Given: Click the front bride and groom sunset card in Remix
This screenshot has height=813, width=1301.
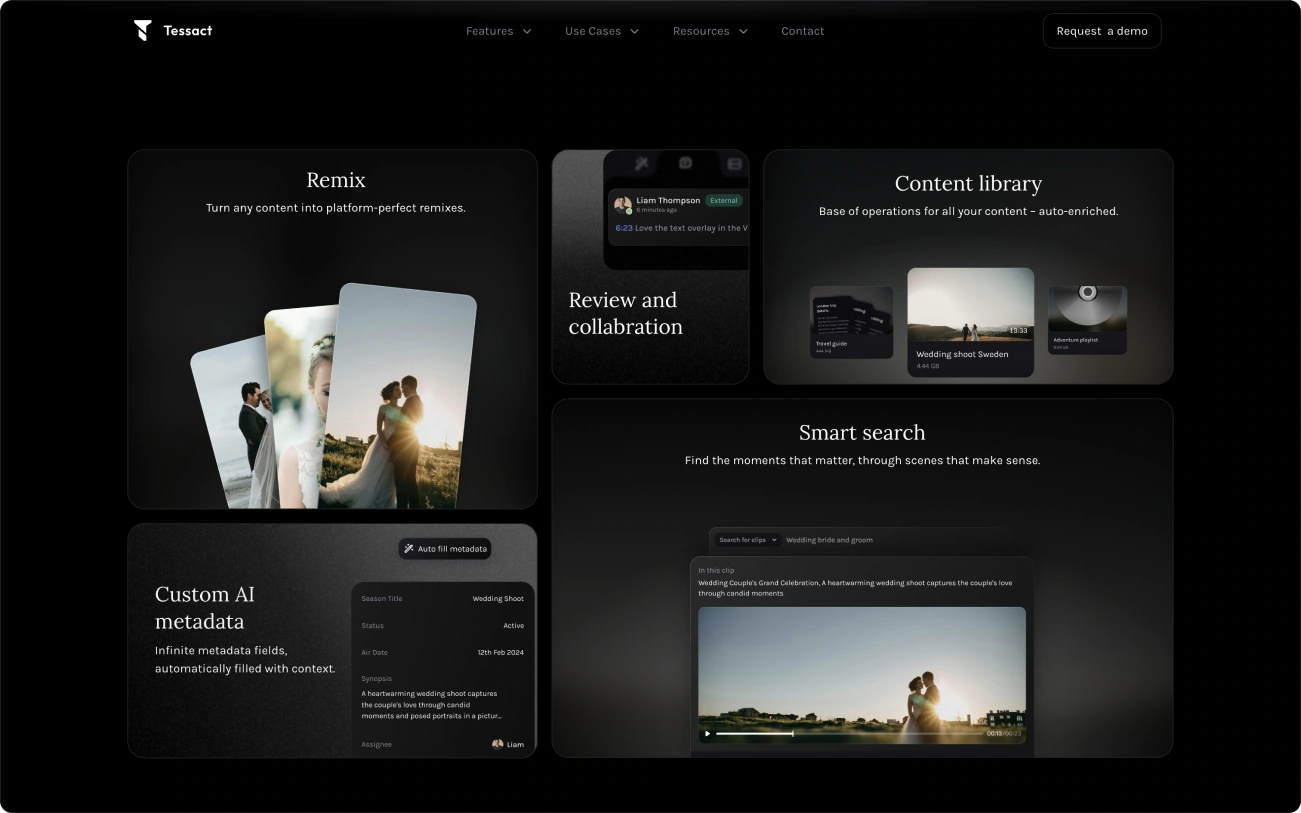Looking at the screenshot, I should (398, 397).
